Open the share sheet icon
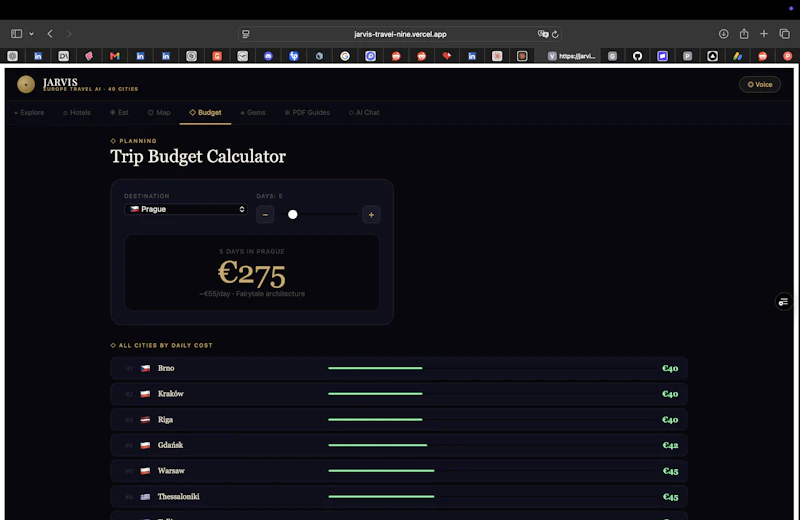 [x=744, y=34]
